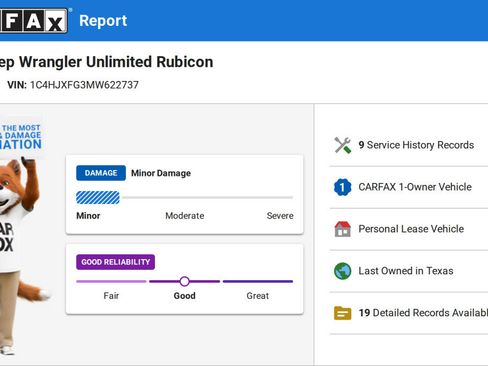This screenshot has width=488, height=366.
Task: Click the yellow folder Detailed Records icon
Action: 343,313
